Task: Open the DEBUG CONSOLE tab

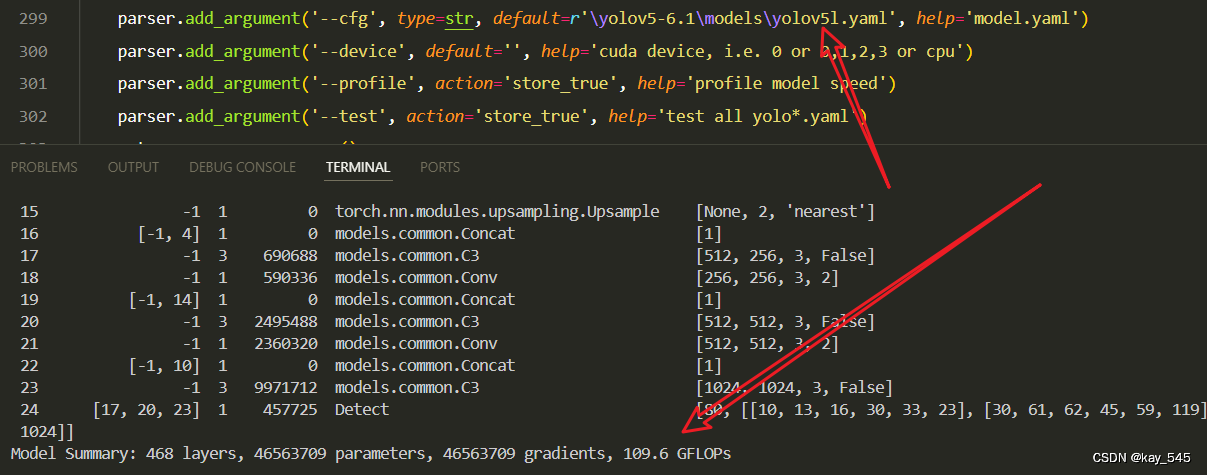Action: click(x=242, y=167)
